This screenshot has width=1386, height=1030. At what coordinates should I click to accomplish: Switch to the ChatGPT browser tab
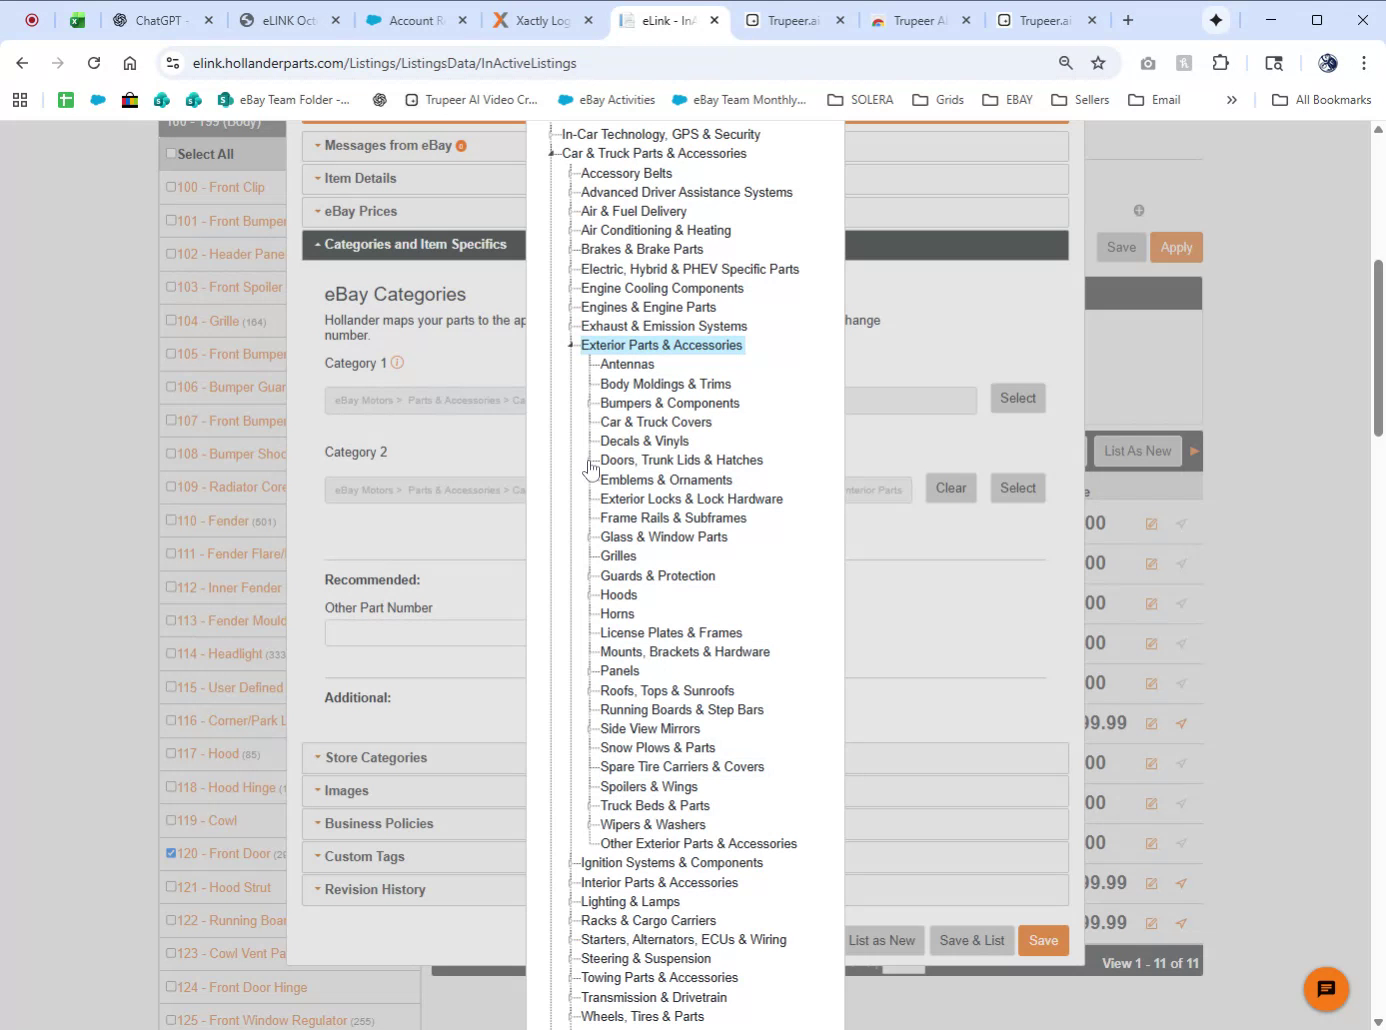(x=162, y=20)
